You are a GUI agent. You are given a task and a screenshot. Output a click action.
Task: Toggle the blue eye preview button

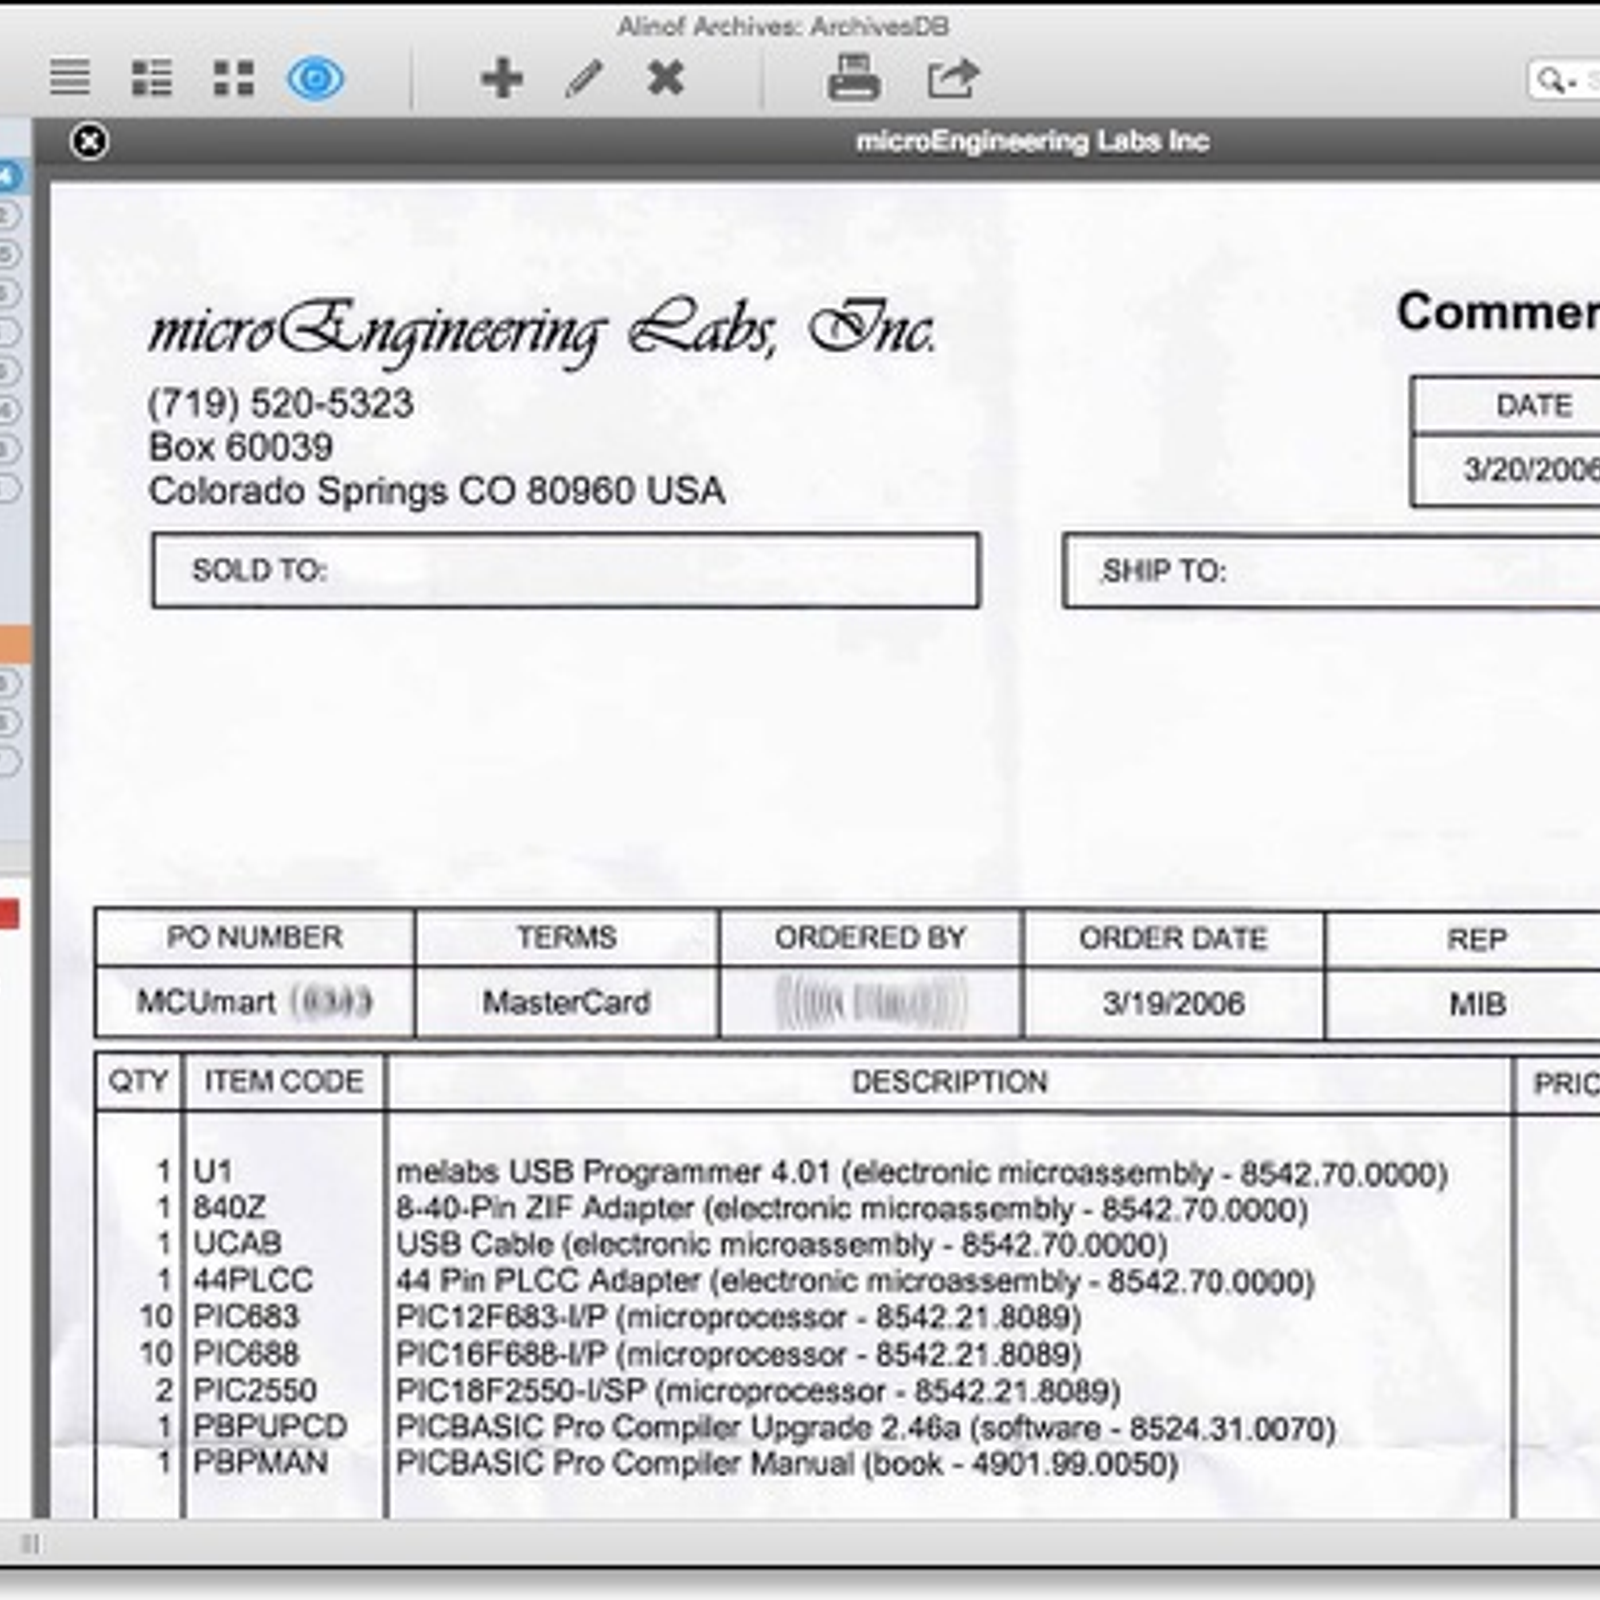point(316,77)
